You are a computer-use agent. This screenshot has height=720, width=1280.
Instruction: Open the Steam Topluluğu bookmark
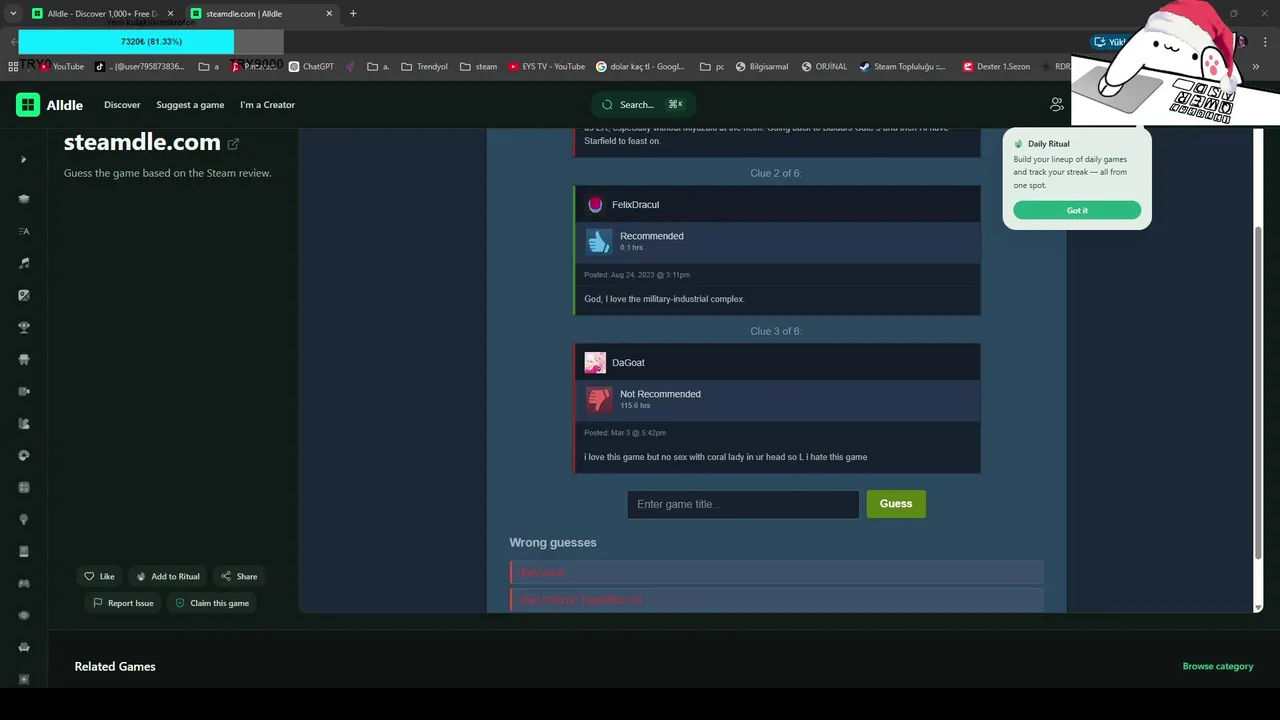902,67
